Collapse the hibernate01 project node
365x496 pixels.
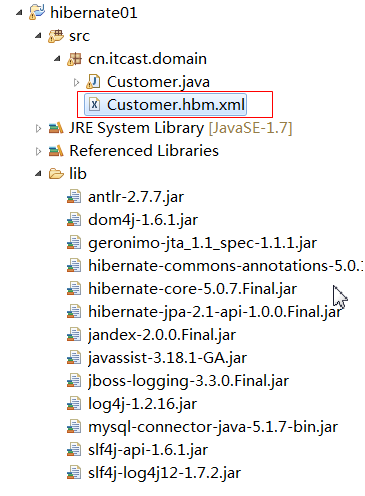click(19, 13)
